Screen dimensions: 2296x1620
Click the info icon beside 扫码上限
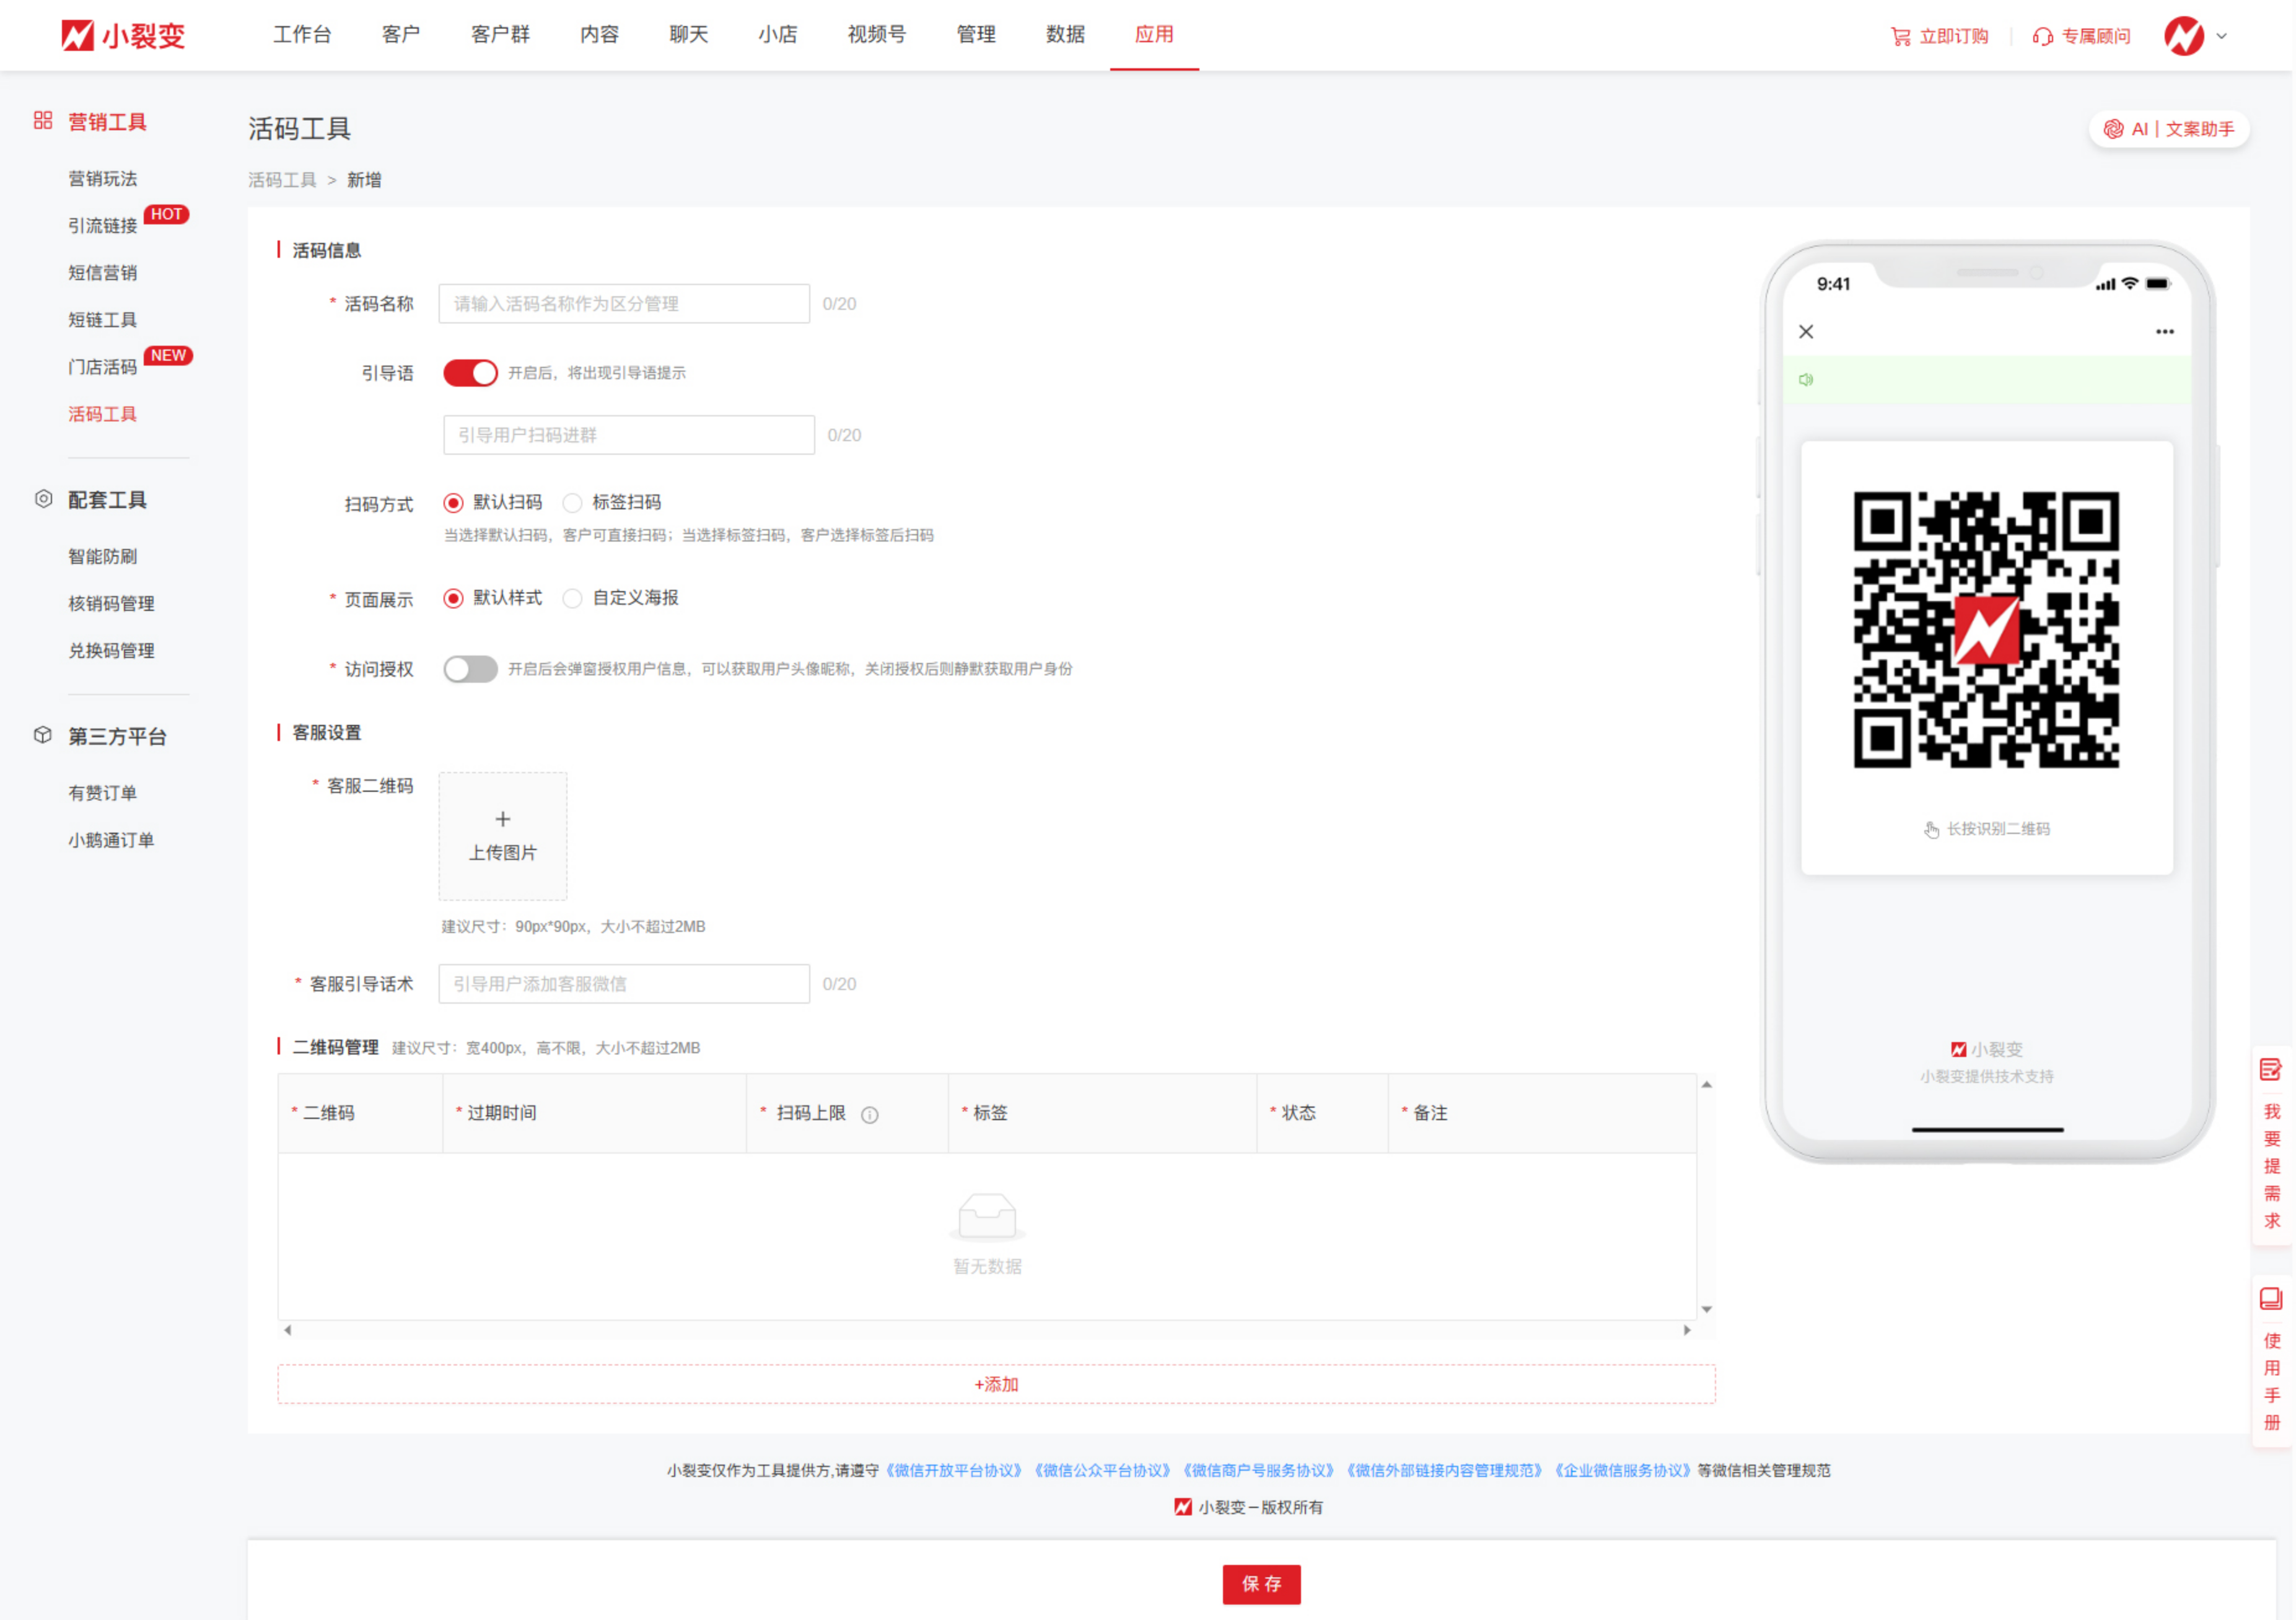(x=869, y=1115)
